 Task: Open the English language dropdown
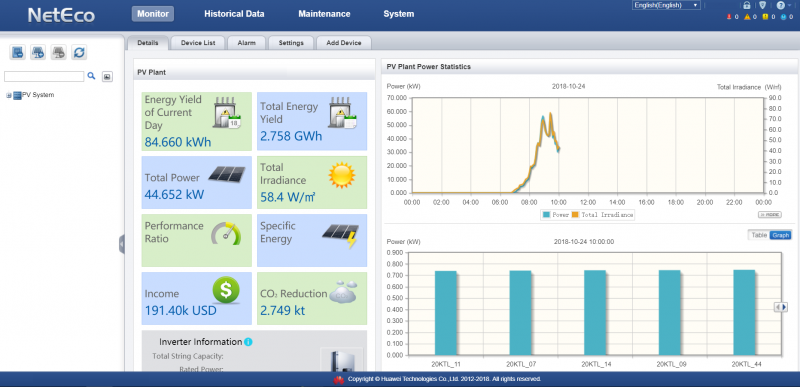click(x=666, y=5)
